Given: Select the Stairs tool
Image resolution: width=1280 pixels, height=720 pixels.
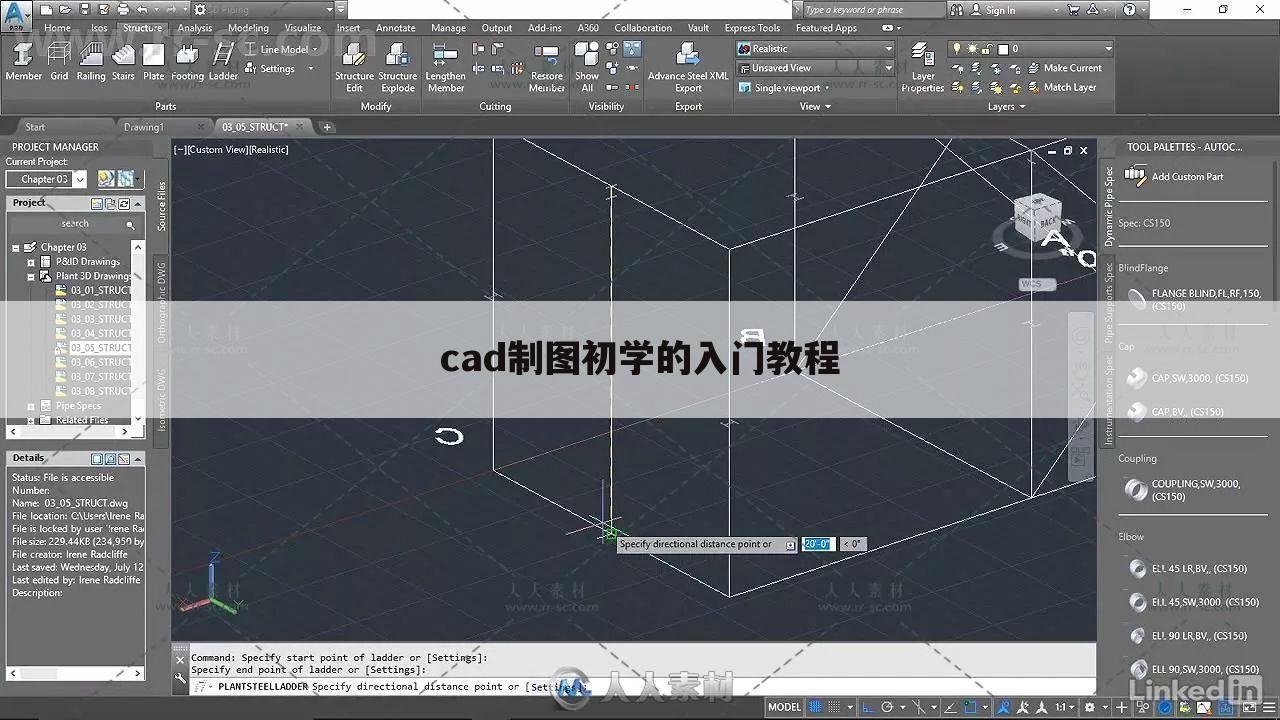Looking at the screenshot, I should click(x=123, y=61).
